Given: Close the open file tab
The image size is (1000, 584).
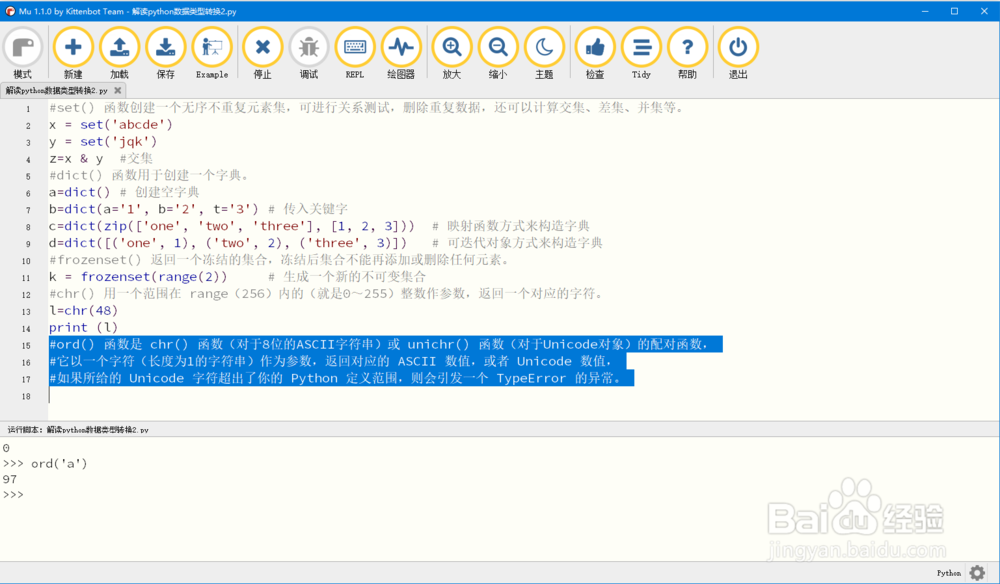Looking at the screenshot, I should point(118,89).
